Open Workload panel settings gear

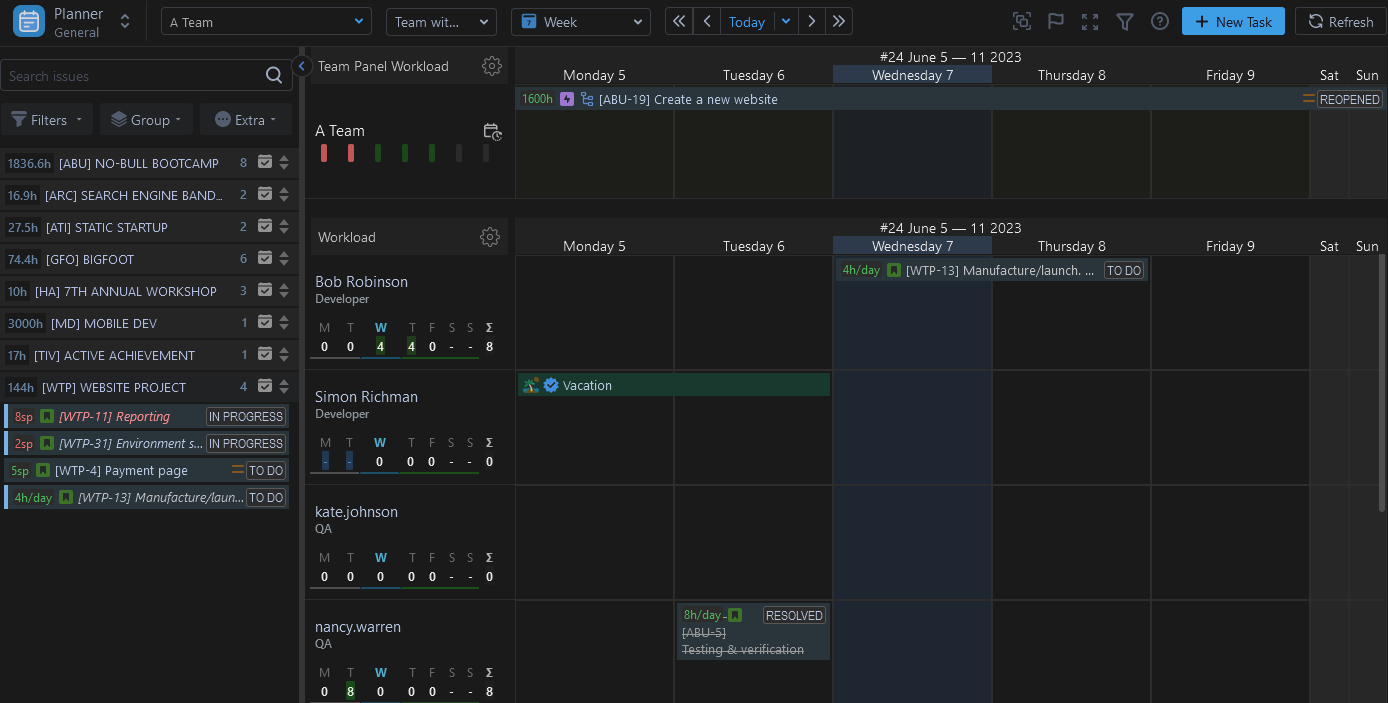pyautogui.click(x=490, y=237)
